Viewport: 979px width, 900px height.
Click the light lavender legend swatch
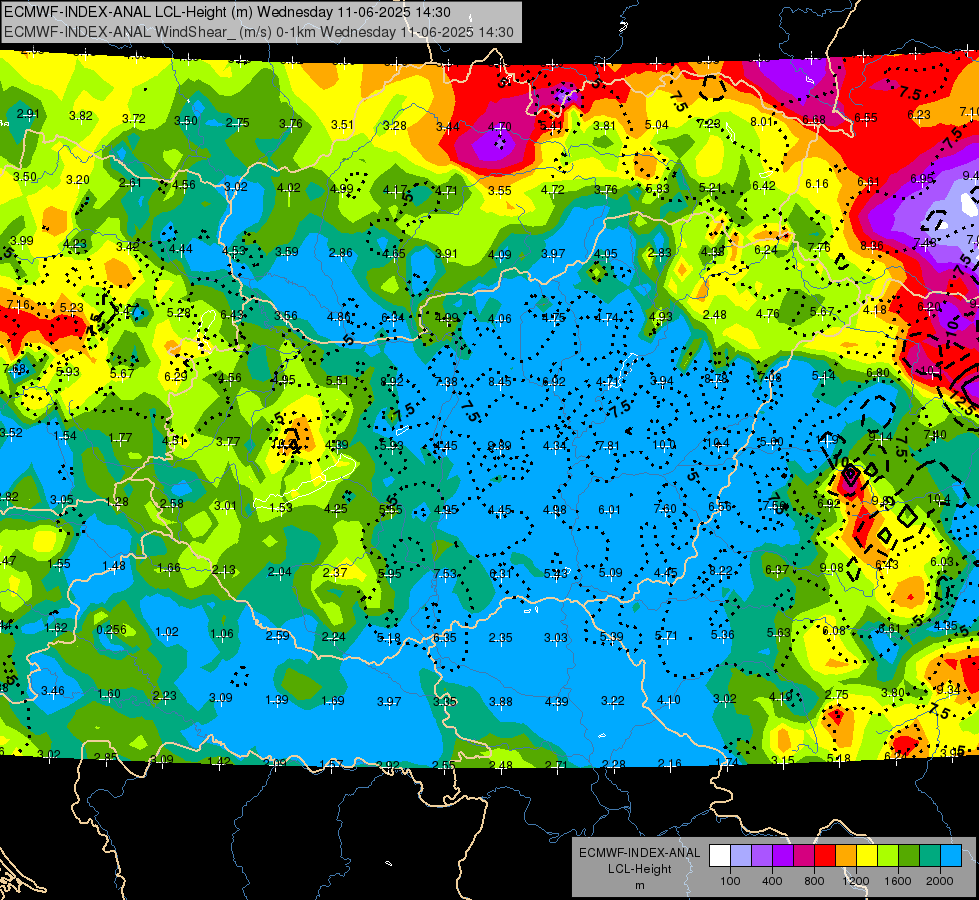click(x=741, y=856)
